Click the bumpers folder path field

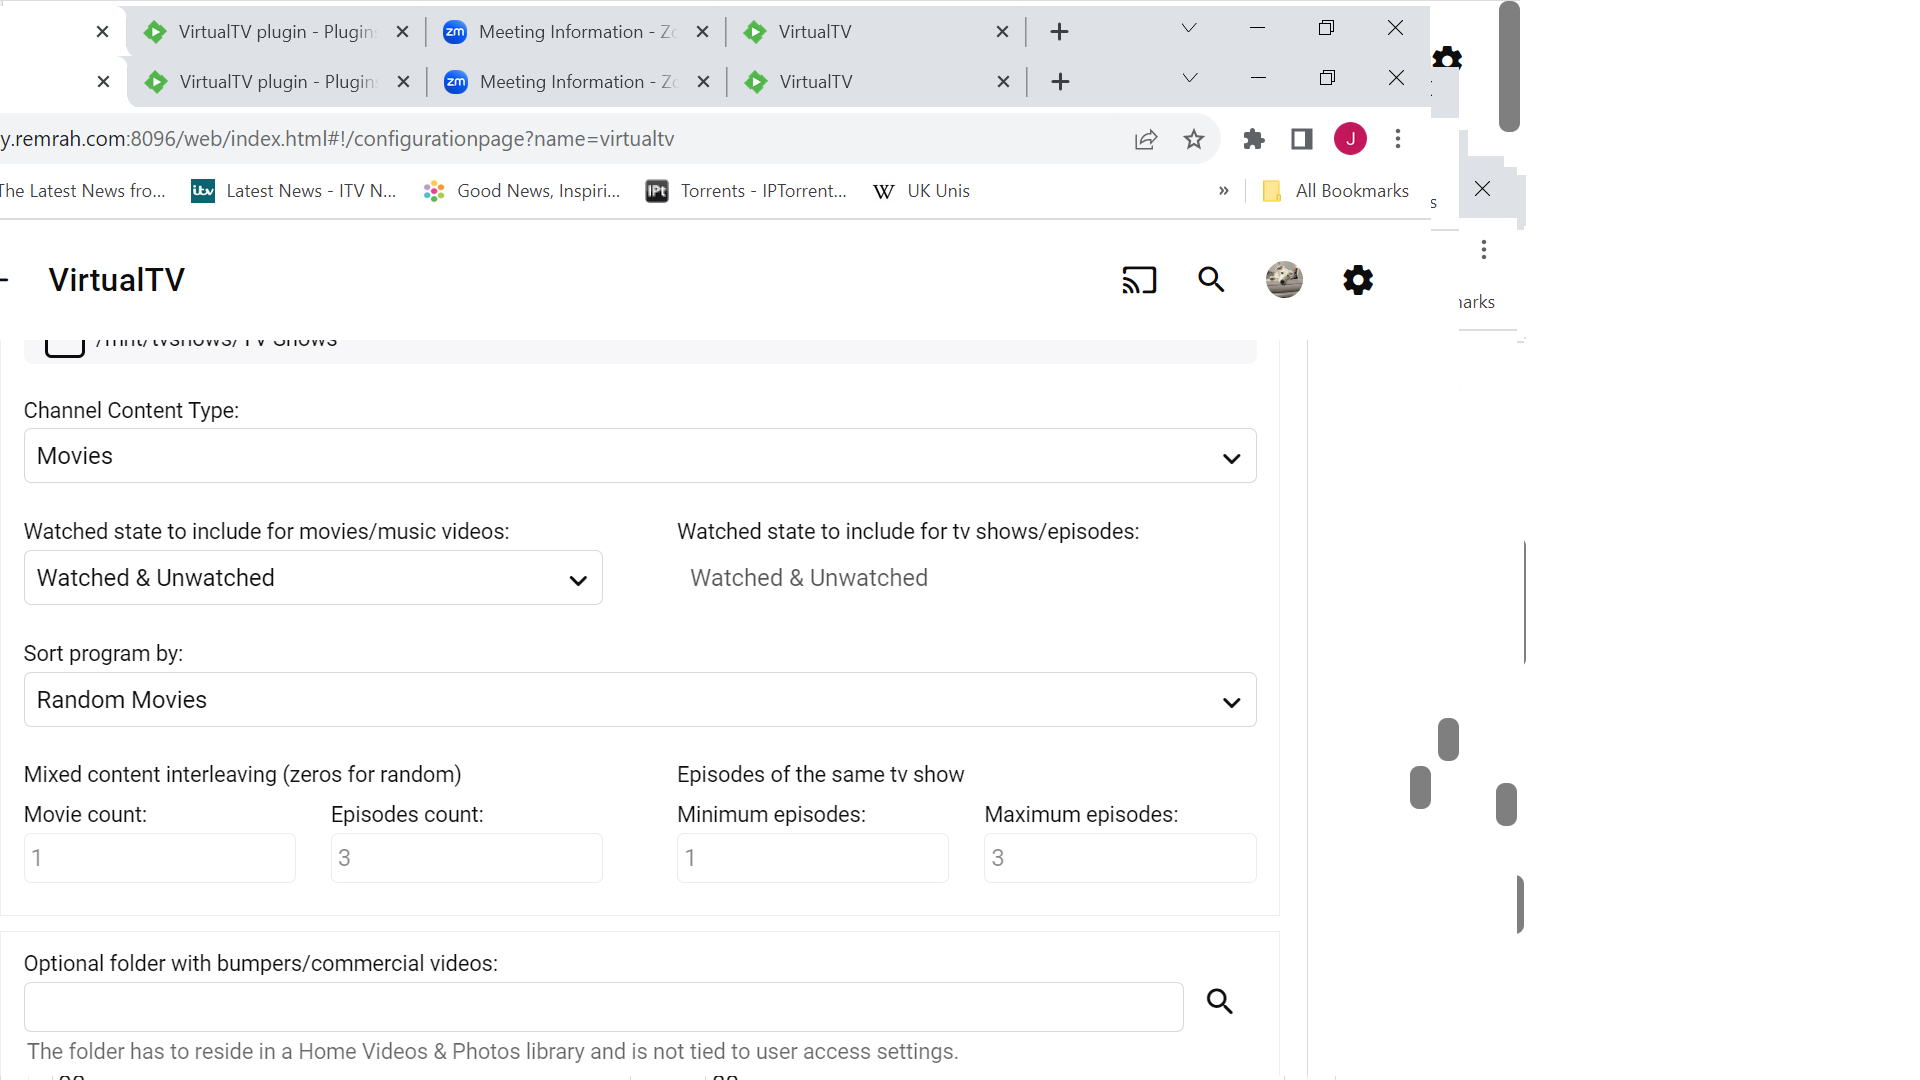[603, 1007]
